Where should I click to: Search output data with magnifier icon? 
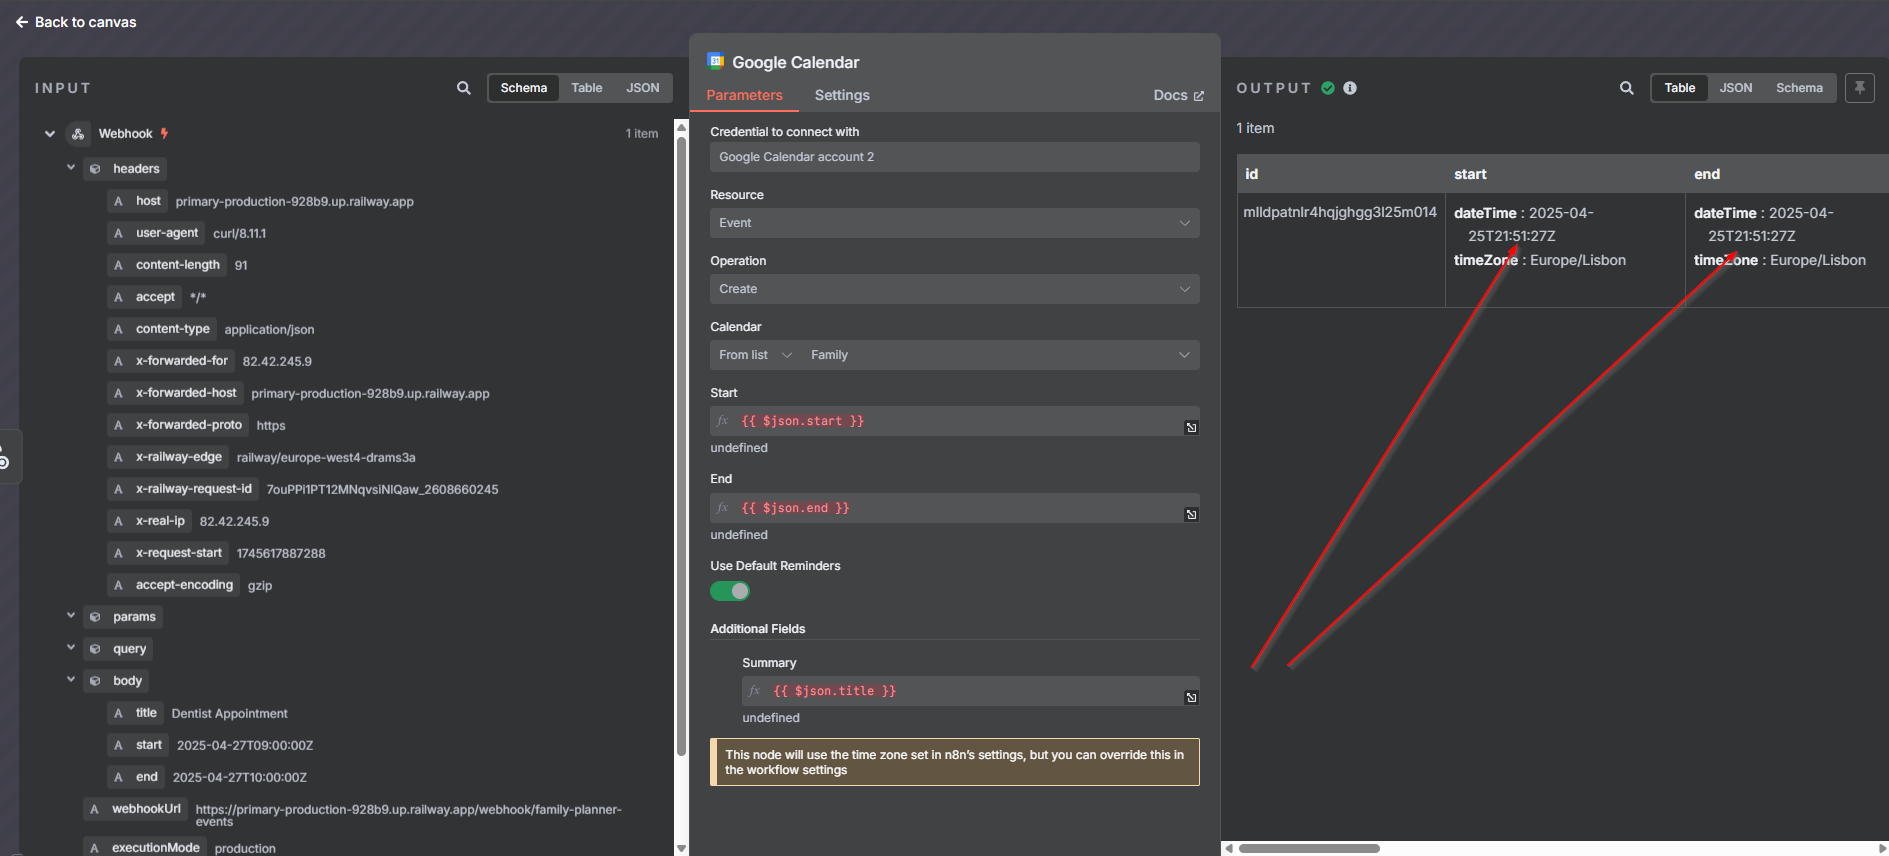tap(1627, 88)
